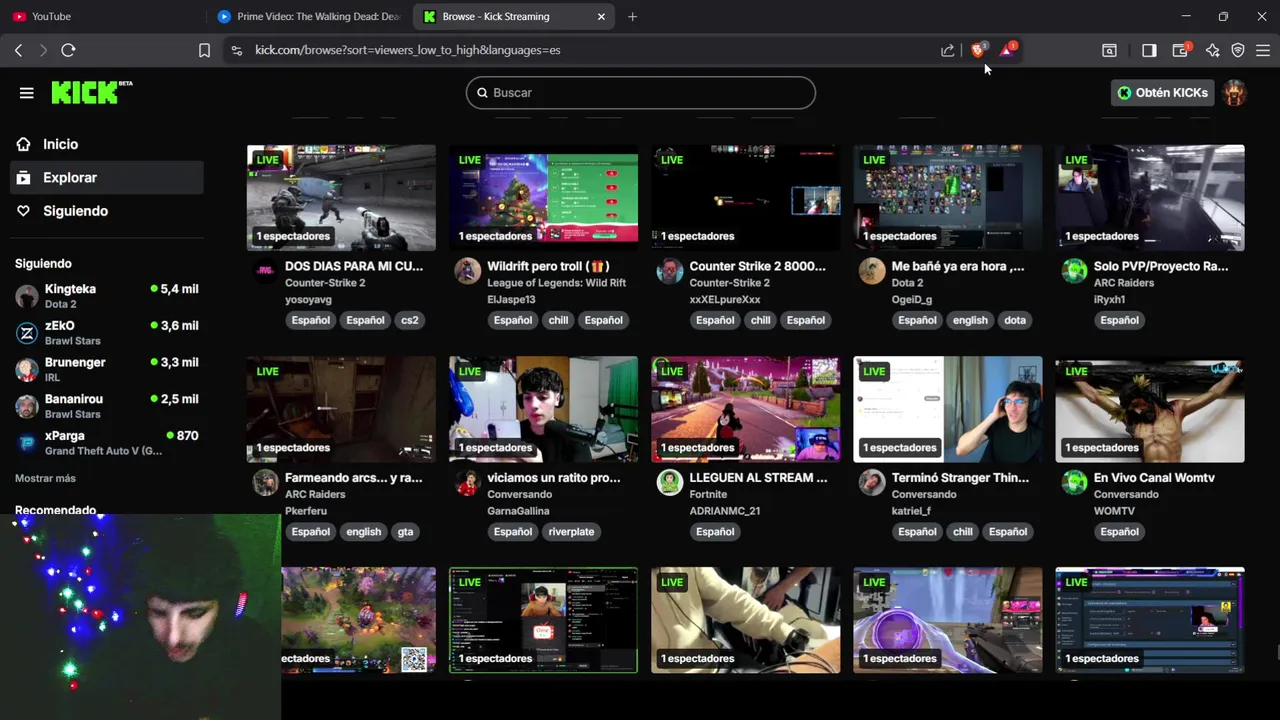1280x720 pixels.
Task: Open Brave Shields lion icon
Action: (x=979, y=50)
